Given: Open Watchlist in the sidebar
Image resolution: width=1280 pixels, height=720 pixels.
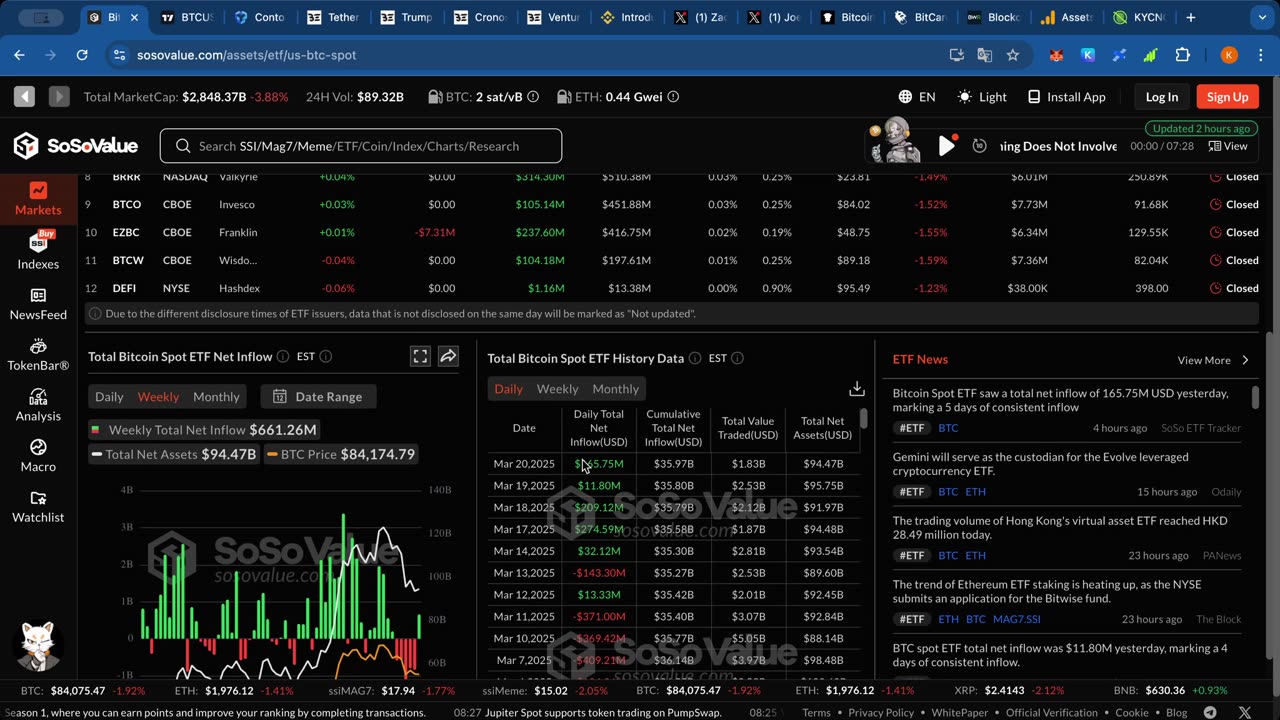Looking at the screenshot, I should pos(38,507).
